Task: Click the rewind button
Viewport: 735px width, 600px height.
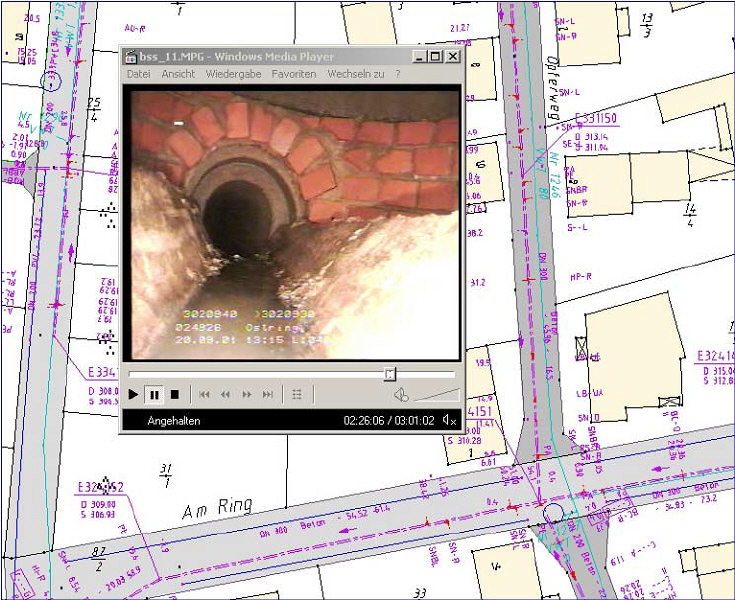Action: pos(225,395)
